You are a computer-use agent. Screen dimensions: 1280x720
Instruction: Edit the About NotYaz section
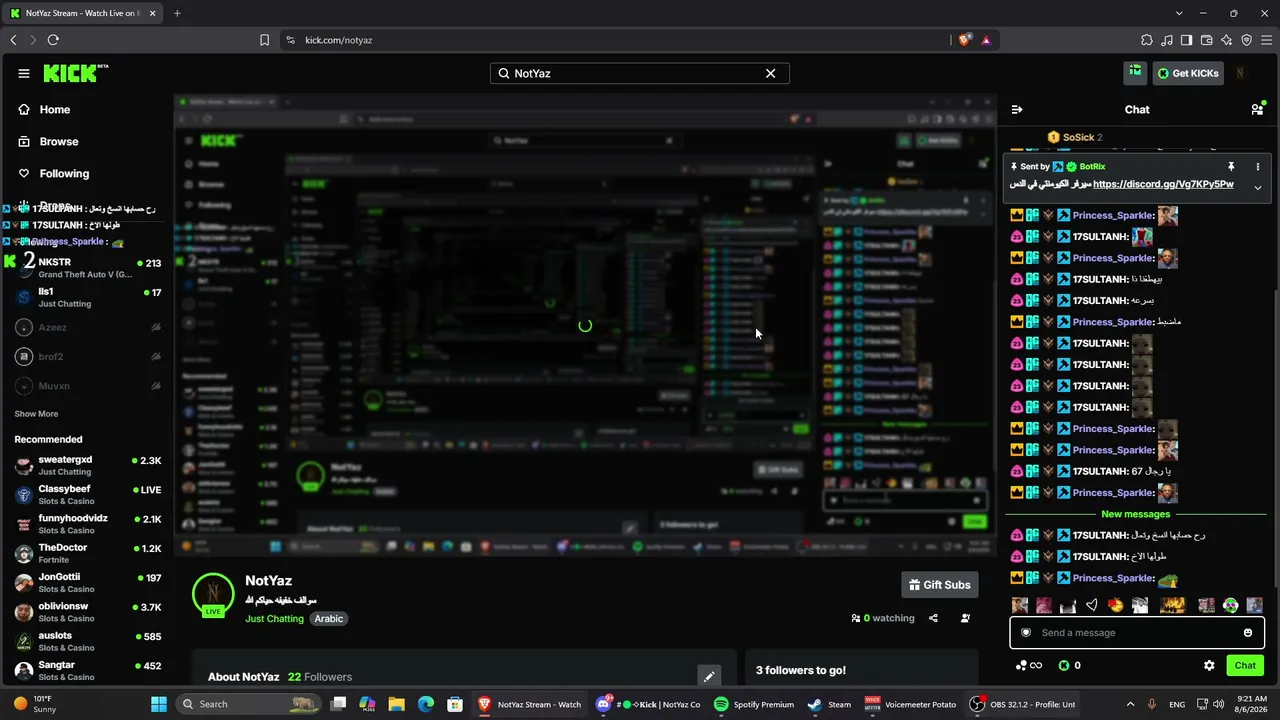point(709,677)
